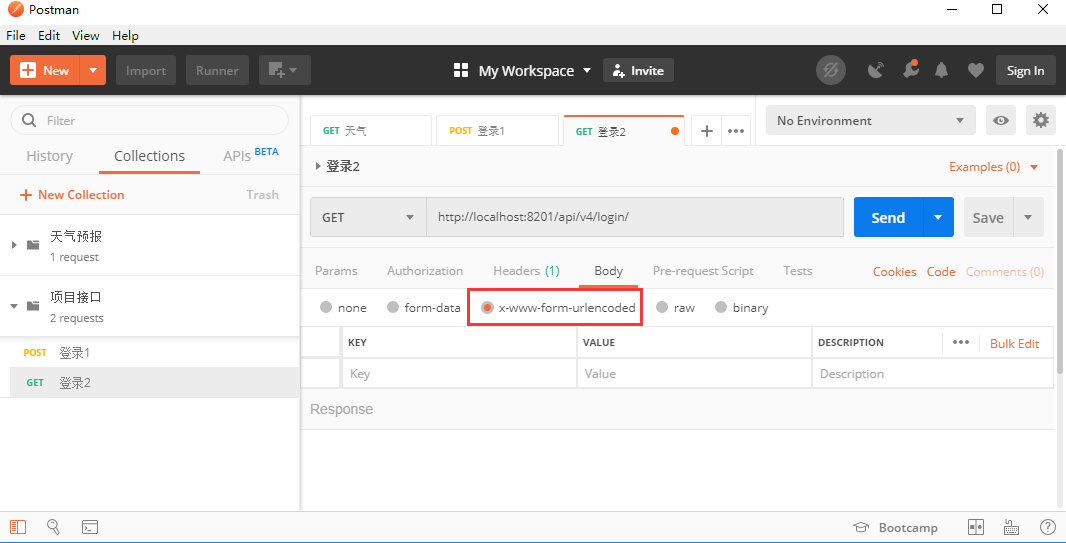Click the Sign In button
This screenshot has width=1066, height=543.
pos(1026,71)
